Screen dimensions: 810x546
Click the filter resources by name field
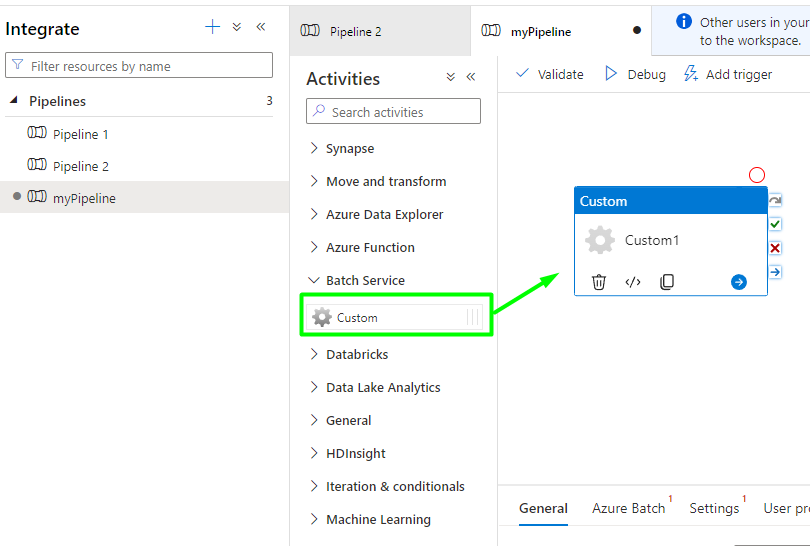click(139, 65)
